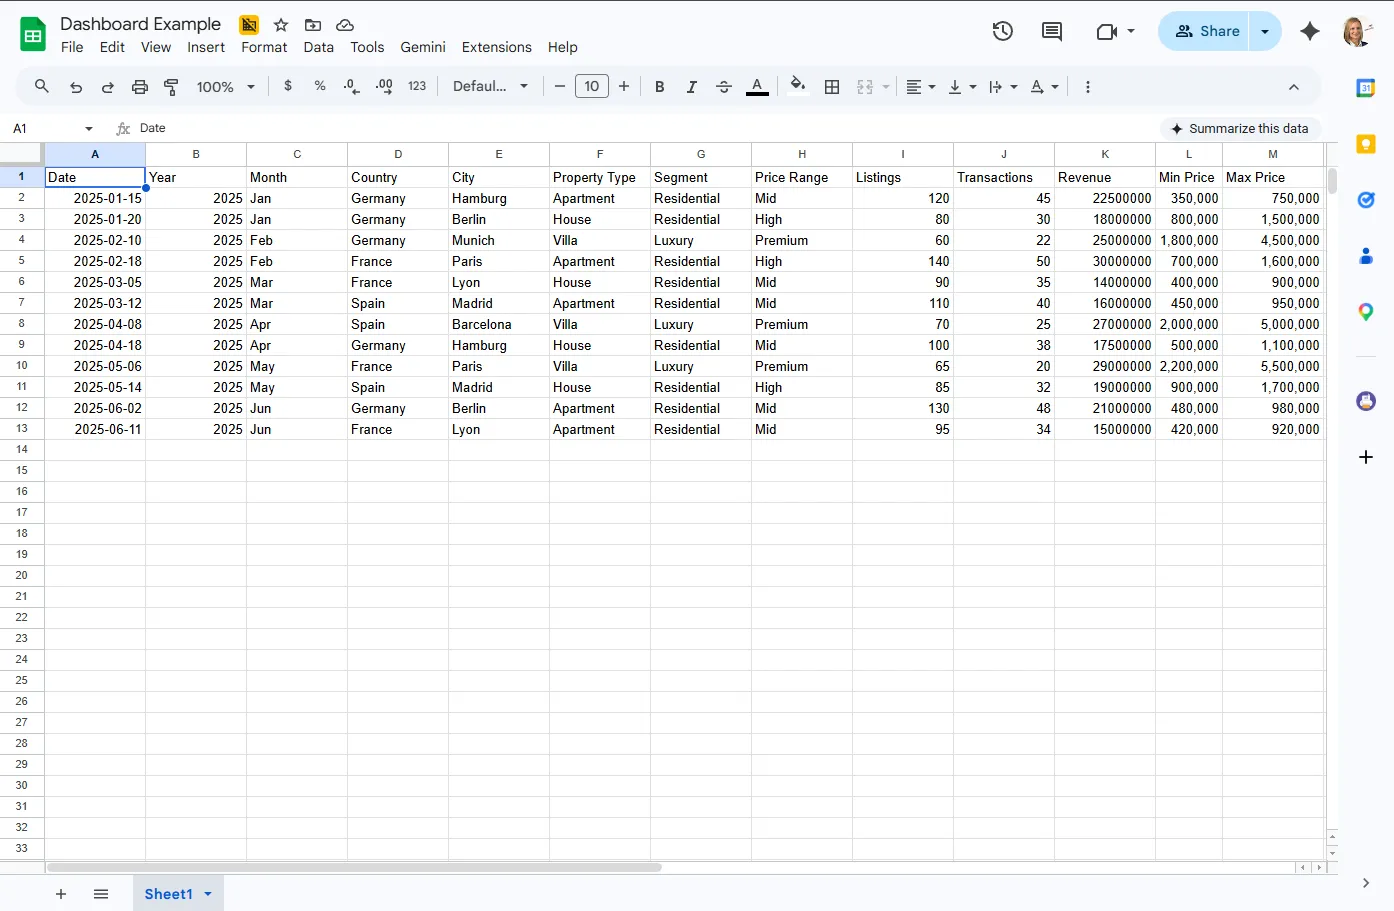Move document with folder icon
Screen dimensions: 1394x911
tap(313, 25)
